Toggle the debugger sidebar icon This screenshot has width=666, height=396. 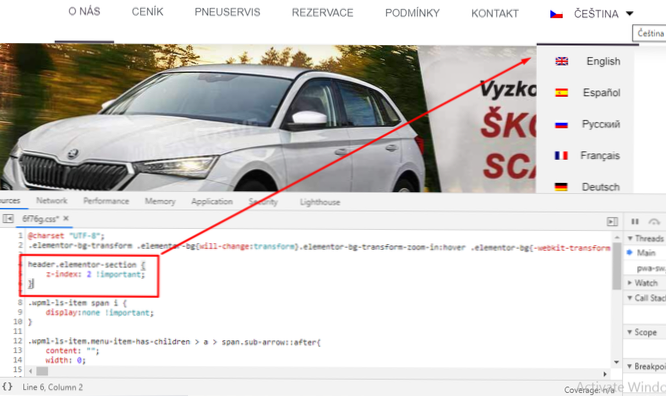click(612, 221)
